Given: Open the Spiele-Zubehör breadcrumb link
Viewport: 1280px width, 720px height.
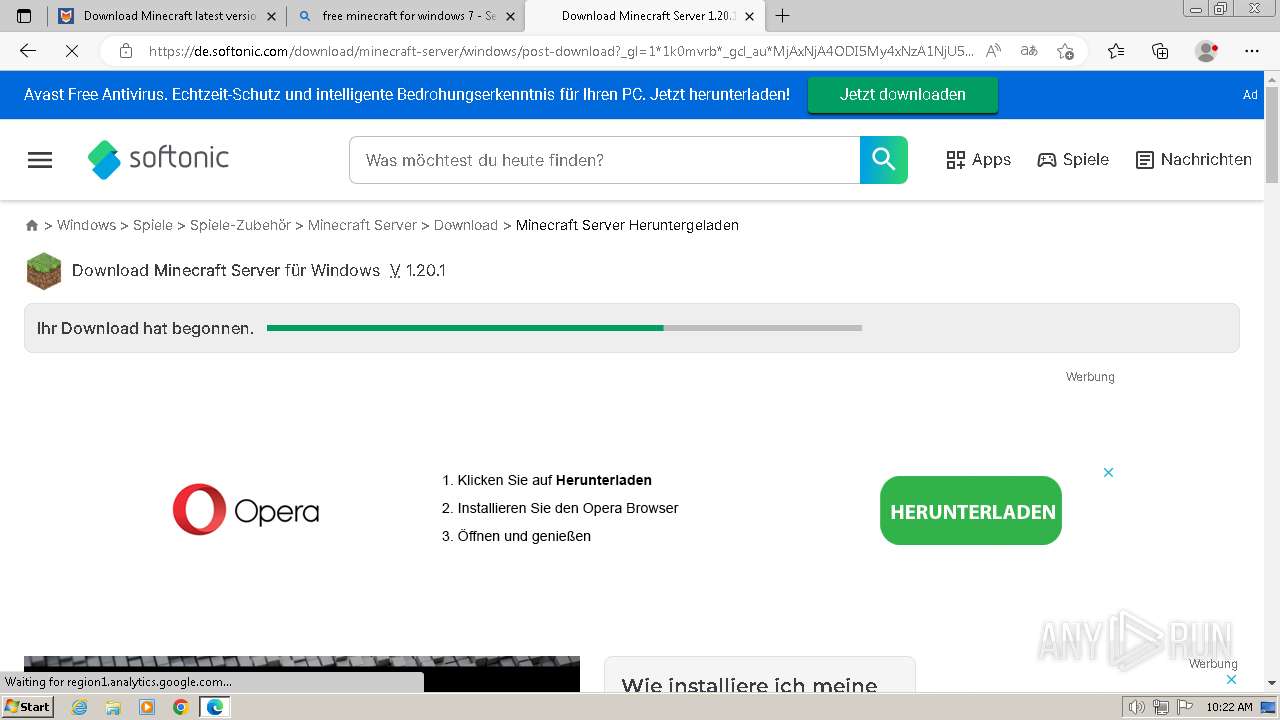Looking at the screenshot, I should coord(240,225).
